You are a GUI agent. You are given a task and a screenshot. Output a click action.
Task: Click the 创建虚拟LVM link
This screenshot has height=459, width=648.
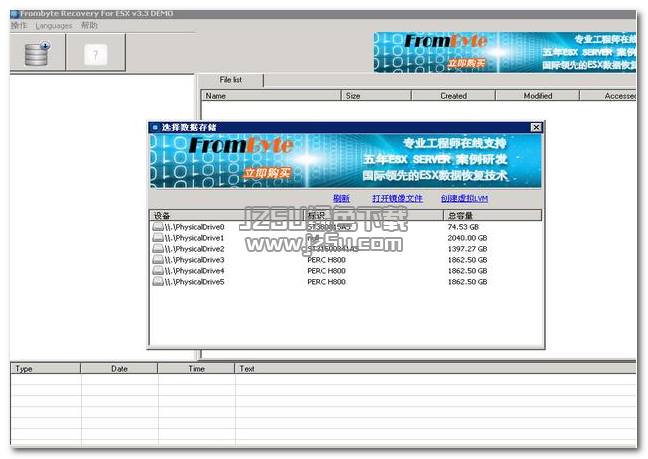[x=464, y=198]
